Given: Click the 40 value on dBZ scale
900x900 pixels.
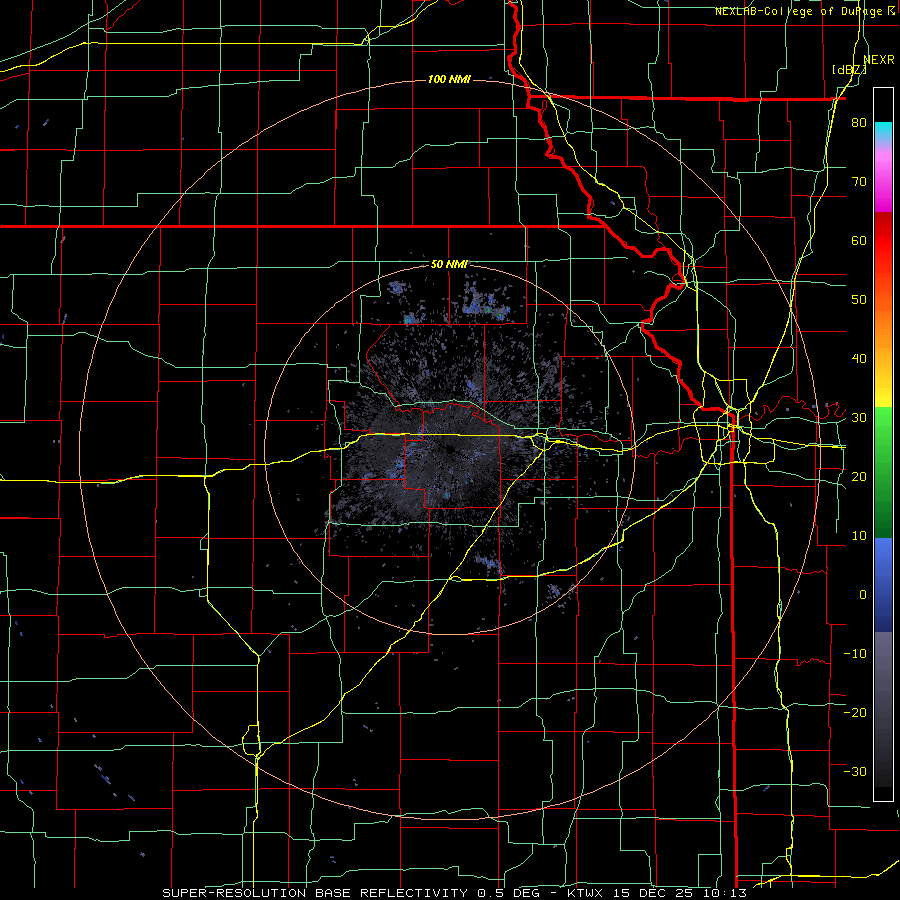Looking at the screenshot, I should click(x=859, y=359).
